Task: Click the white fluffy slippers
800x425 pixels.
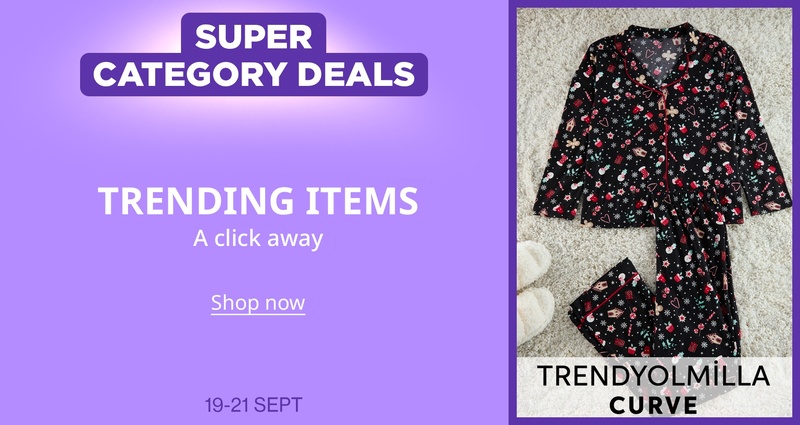Action: (534, 291)
